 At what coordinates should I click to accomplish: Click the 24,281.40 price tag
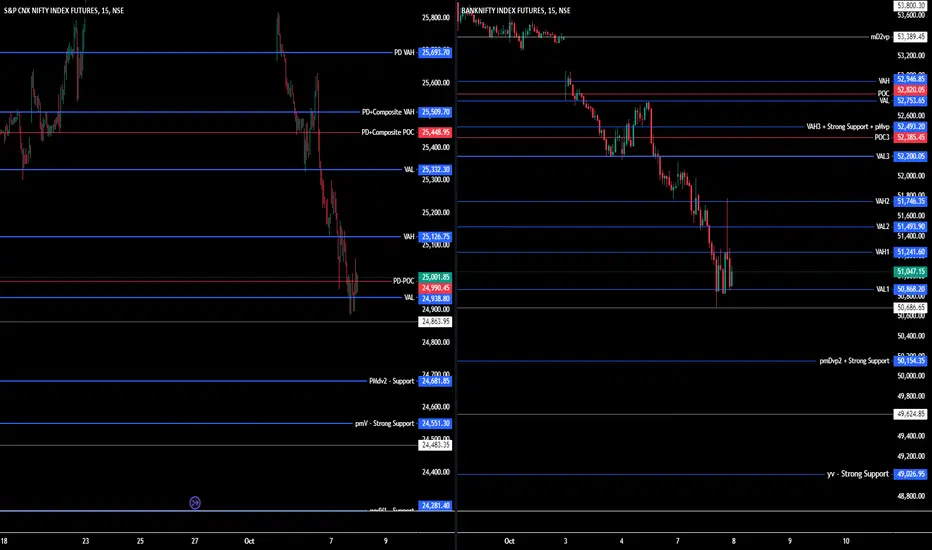435,505
